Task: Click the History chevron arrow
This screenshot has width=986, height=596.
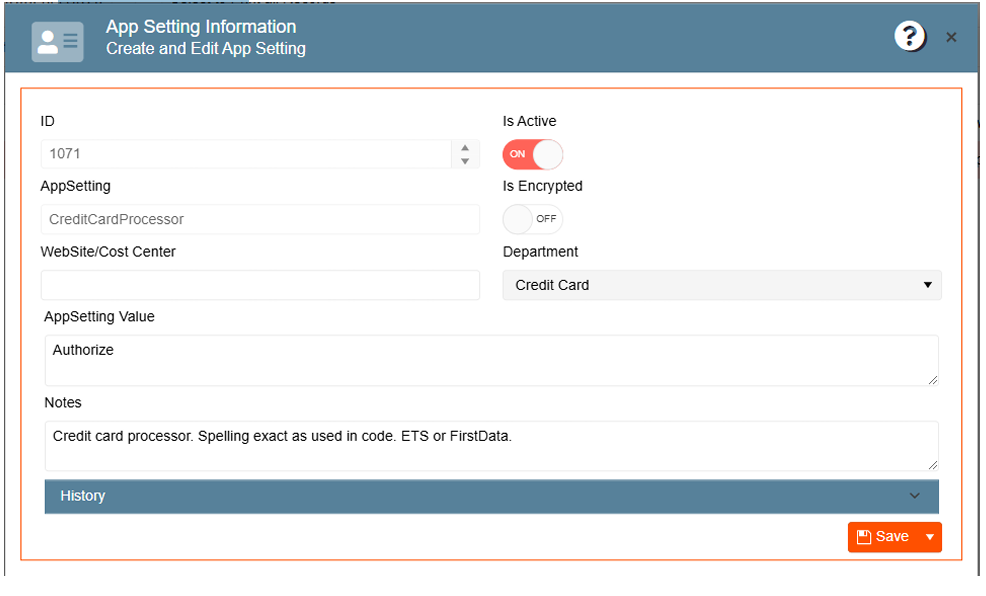Action: pos(914,496)
